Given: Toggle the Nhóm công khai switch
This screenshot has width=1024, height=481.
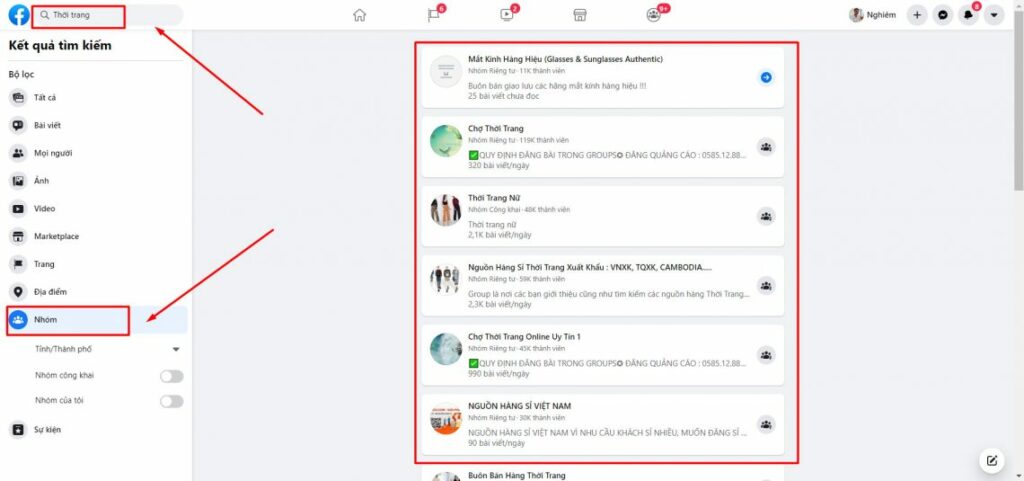Looking at the screenshot, I should coord(172,376).
